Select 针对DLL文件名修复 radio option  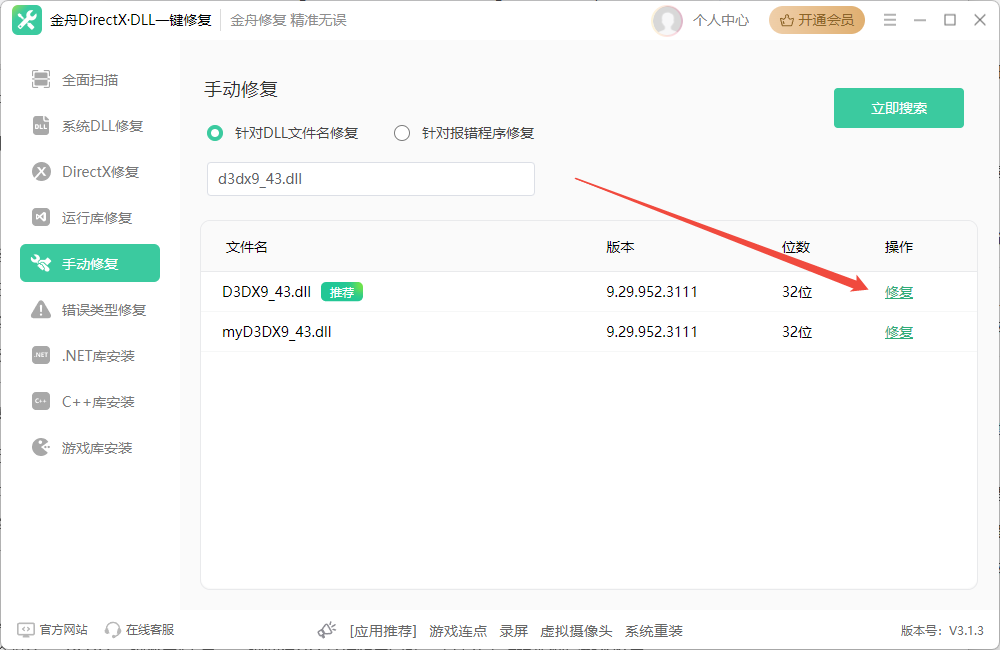pyautogui.click(x=283, y=133)
